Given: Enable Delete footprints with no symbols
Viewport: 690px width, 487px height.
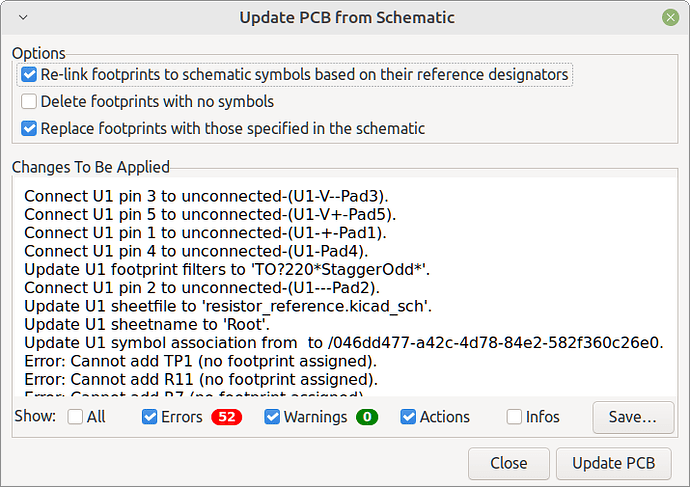Looking at the screenshot, I should click(x=29, y=101).
